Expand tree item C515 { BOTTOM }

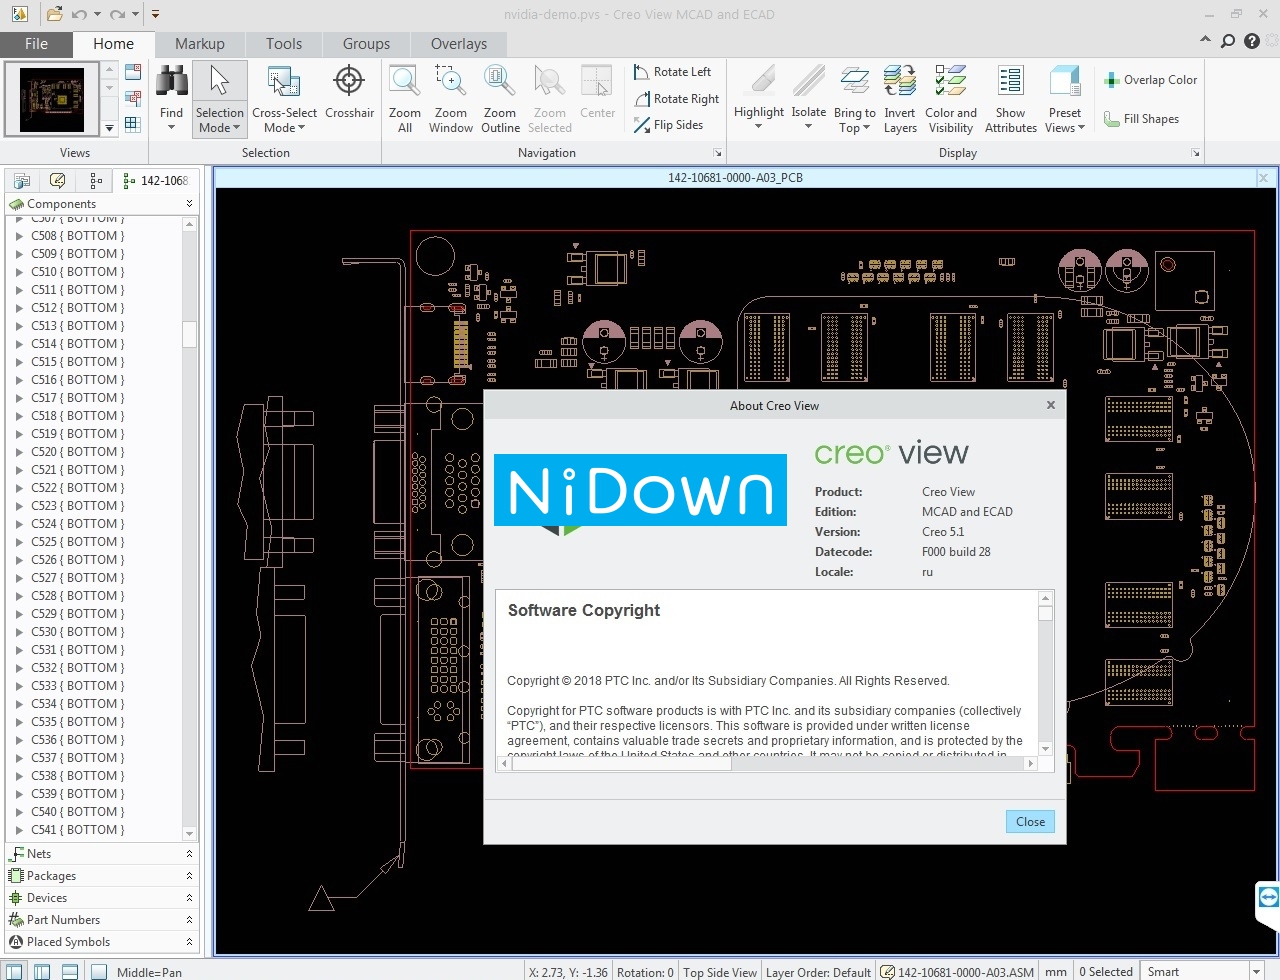tap(19, 362)
